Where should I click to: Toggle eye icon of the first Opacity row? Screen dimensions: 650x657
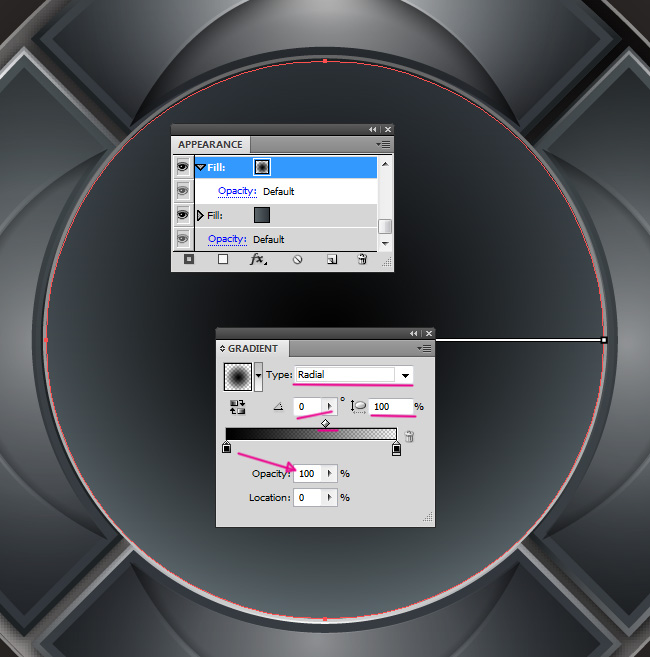183,191
